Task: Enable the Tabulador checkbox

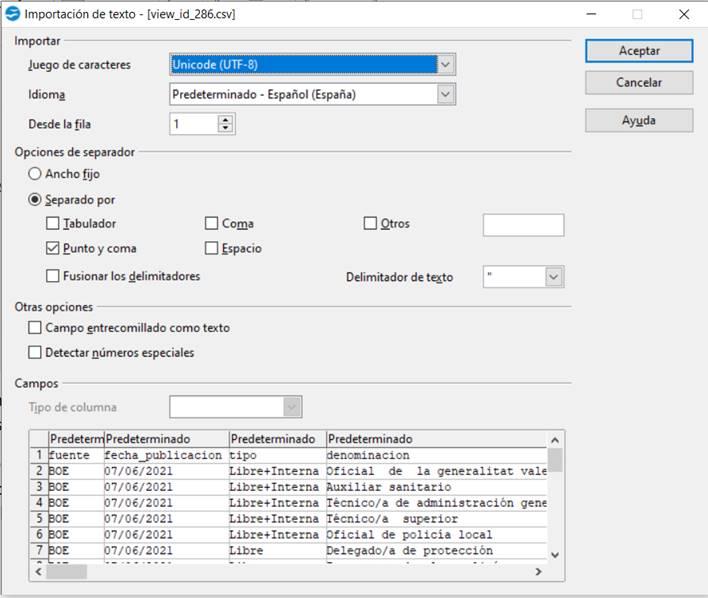Action: click(x=52, y=223)
